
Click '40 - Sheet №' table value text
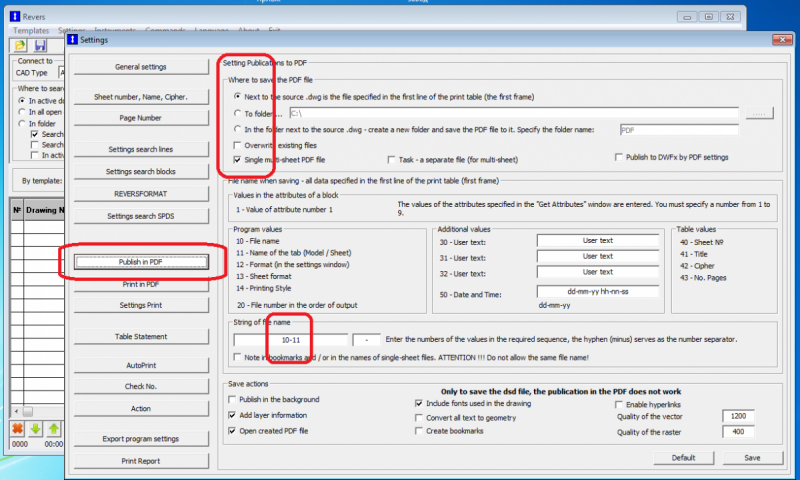(702, 242)
